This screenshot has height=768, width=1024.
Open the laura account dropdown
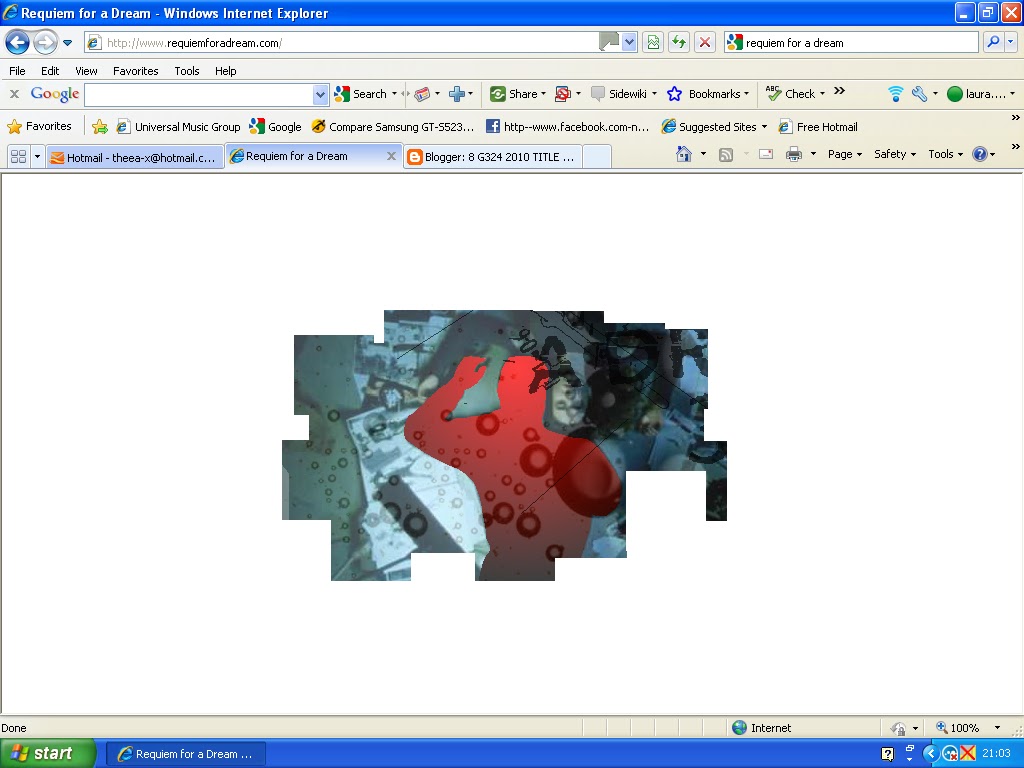981,94
